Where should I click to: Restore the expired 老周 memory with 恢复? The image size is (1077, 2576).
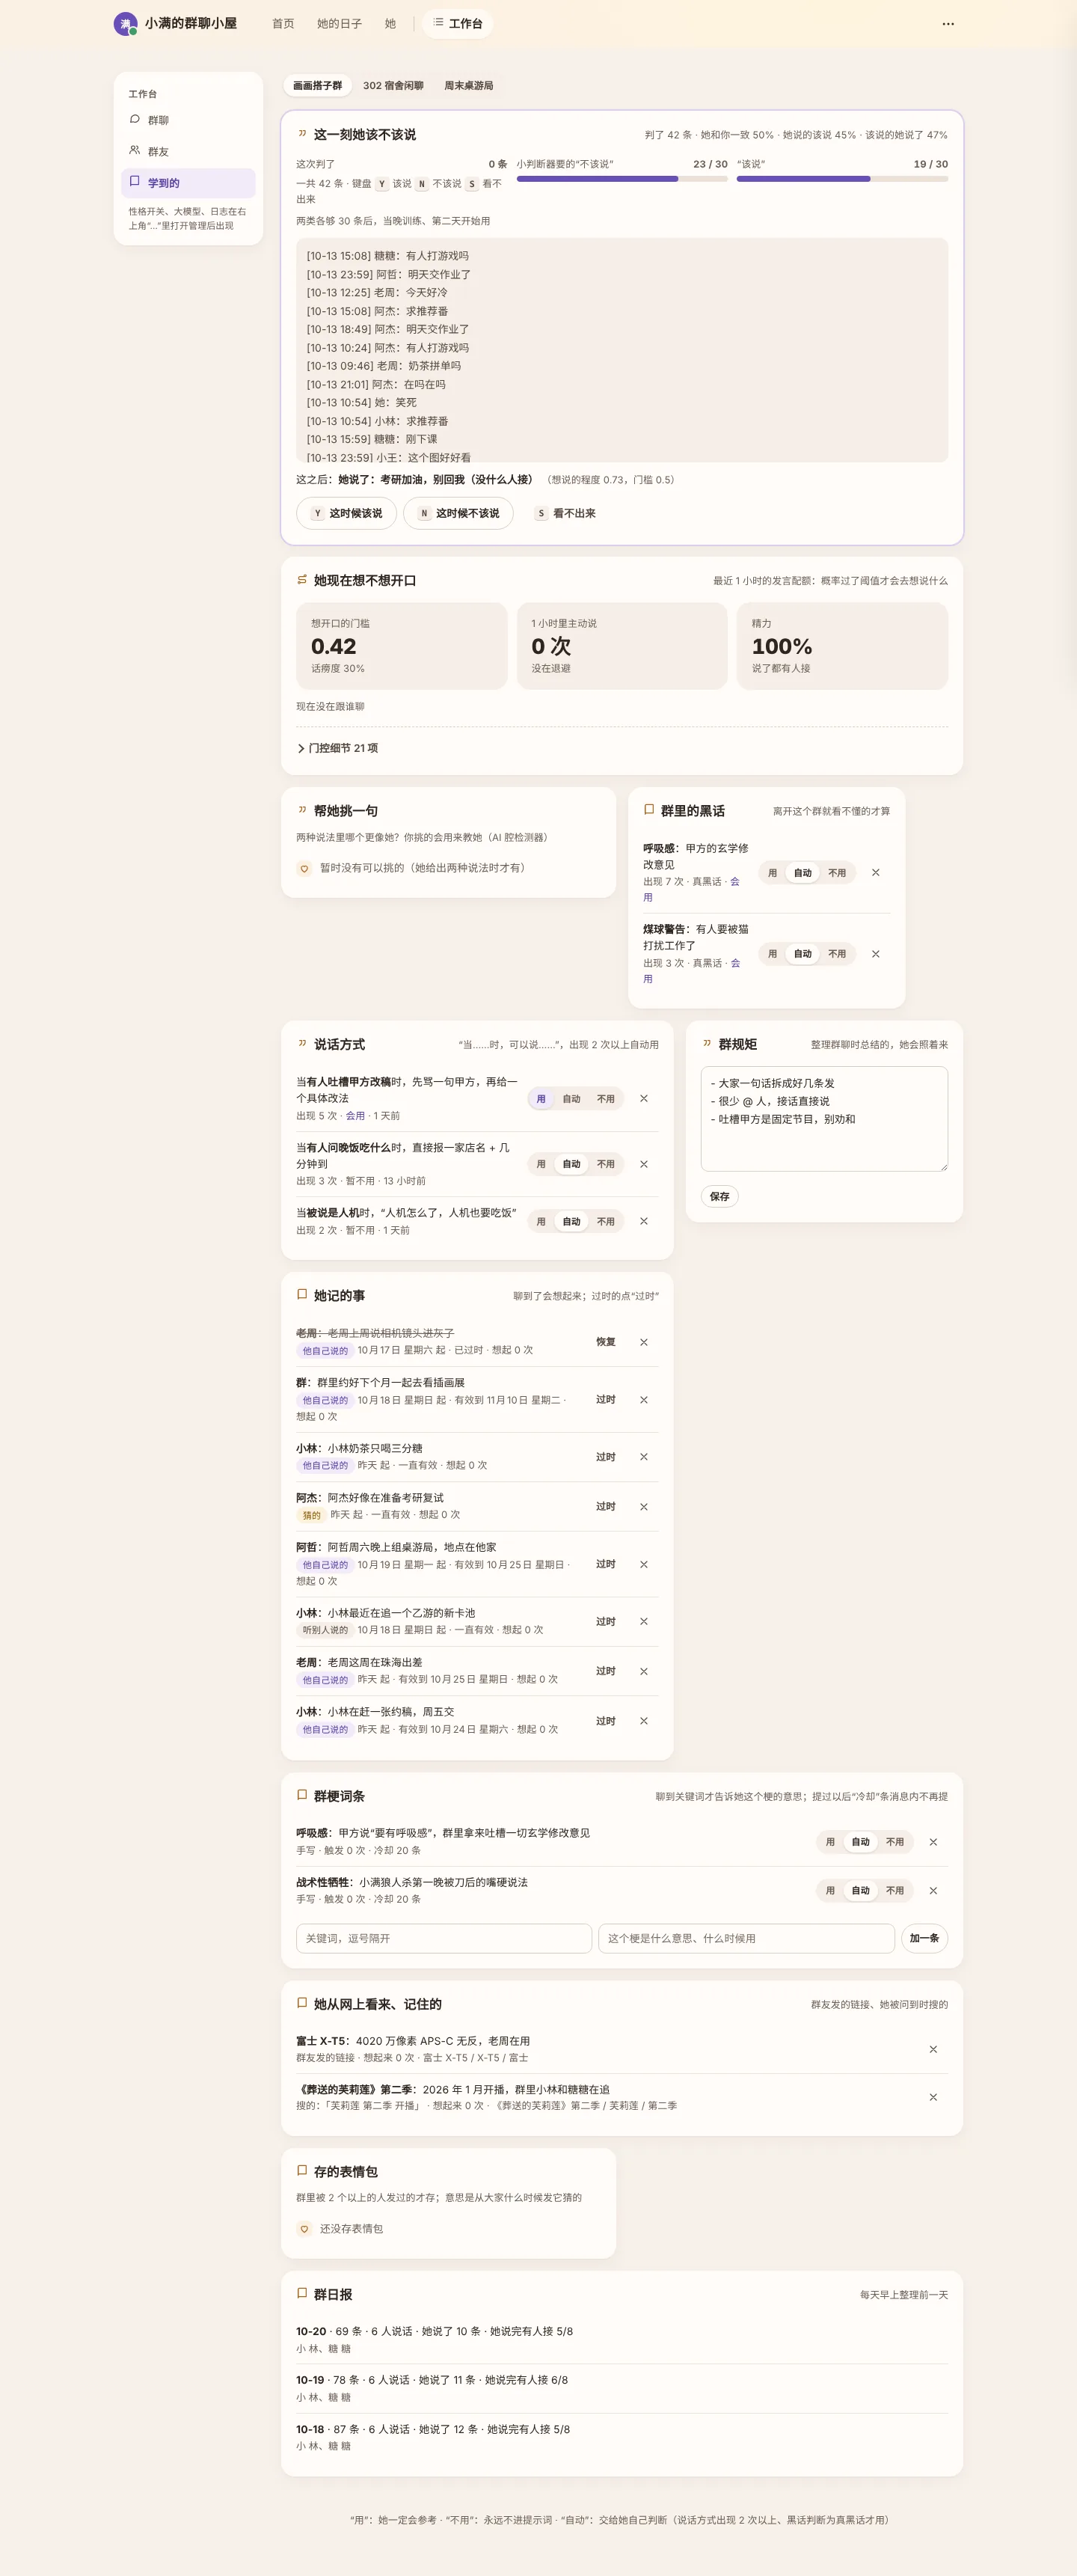coord(606,1342)
